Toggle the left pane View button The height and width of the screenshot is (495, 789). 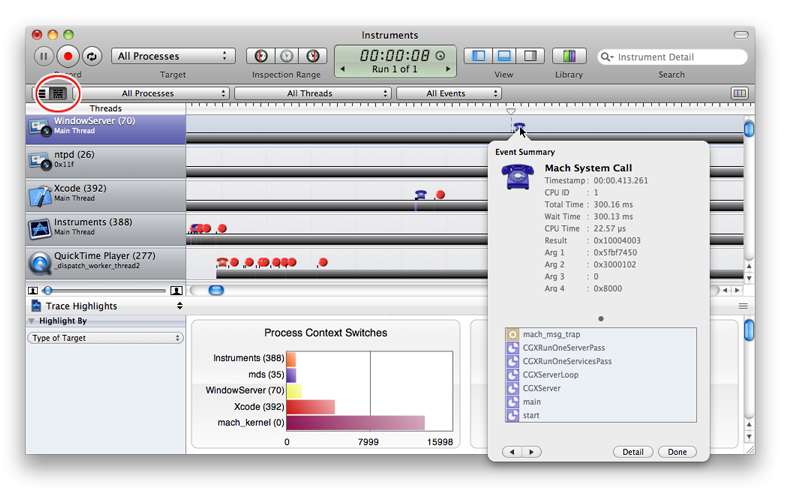[x=477, y=56]
